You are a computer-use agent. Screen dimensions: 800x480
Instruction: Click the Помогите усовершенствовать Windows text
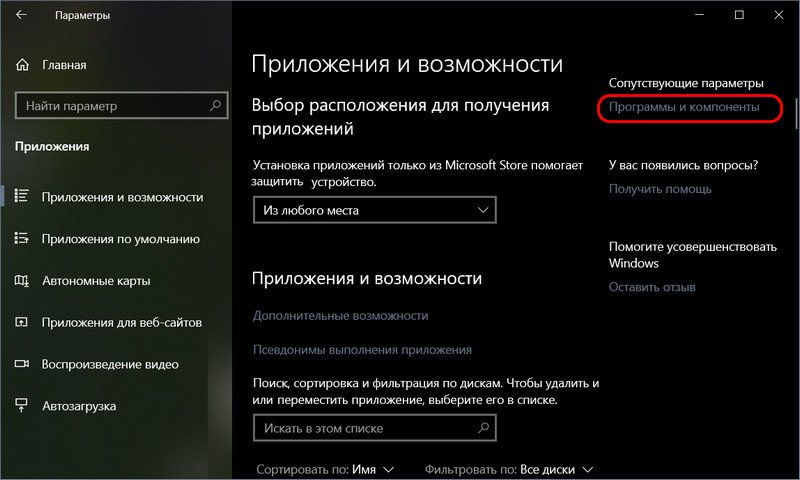[692, 255]
